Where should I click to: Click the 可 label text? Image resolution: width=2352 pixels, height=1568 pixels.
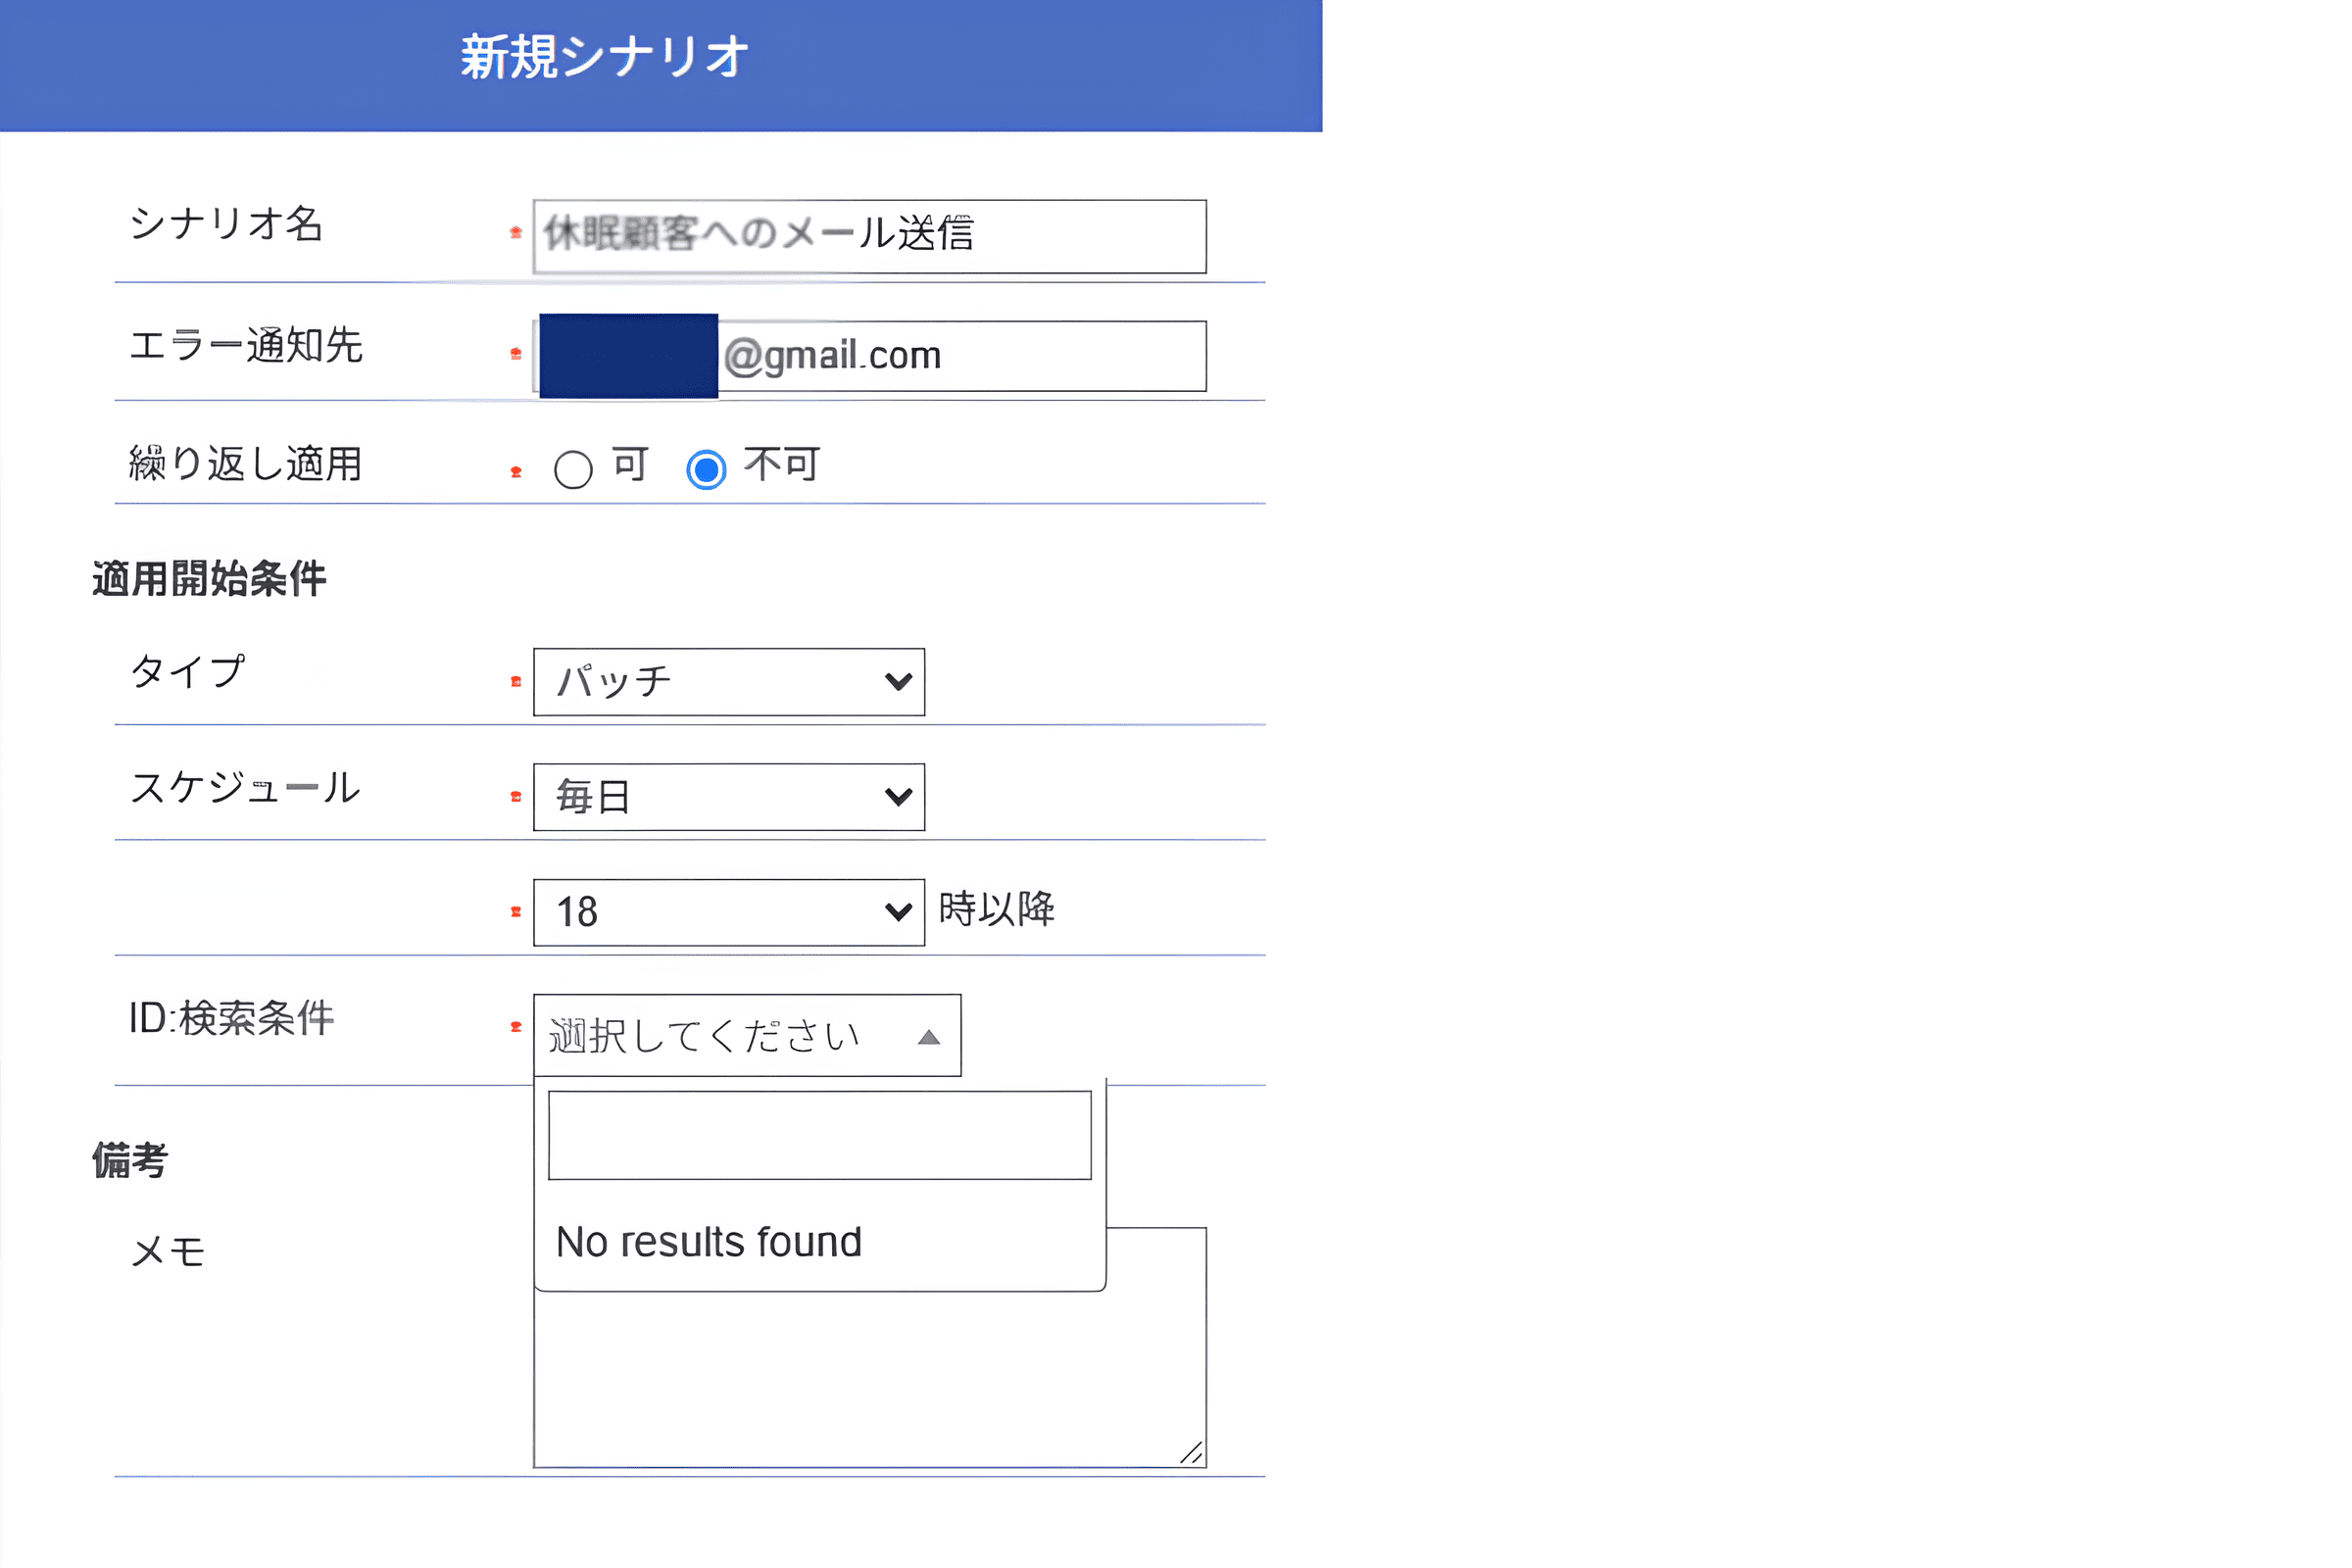(x=631, y=465)
